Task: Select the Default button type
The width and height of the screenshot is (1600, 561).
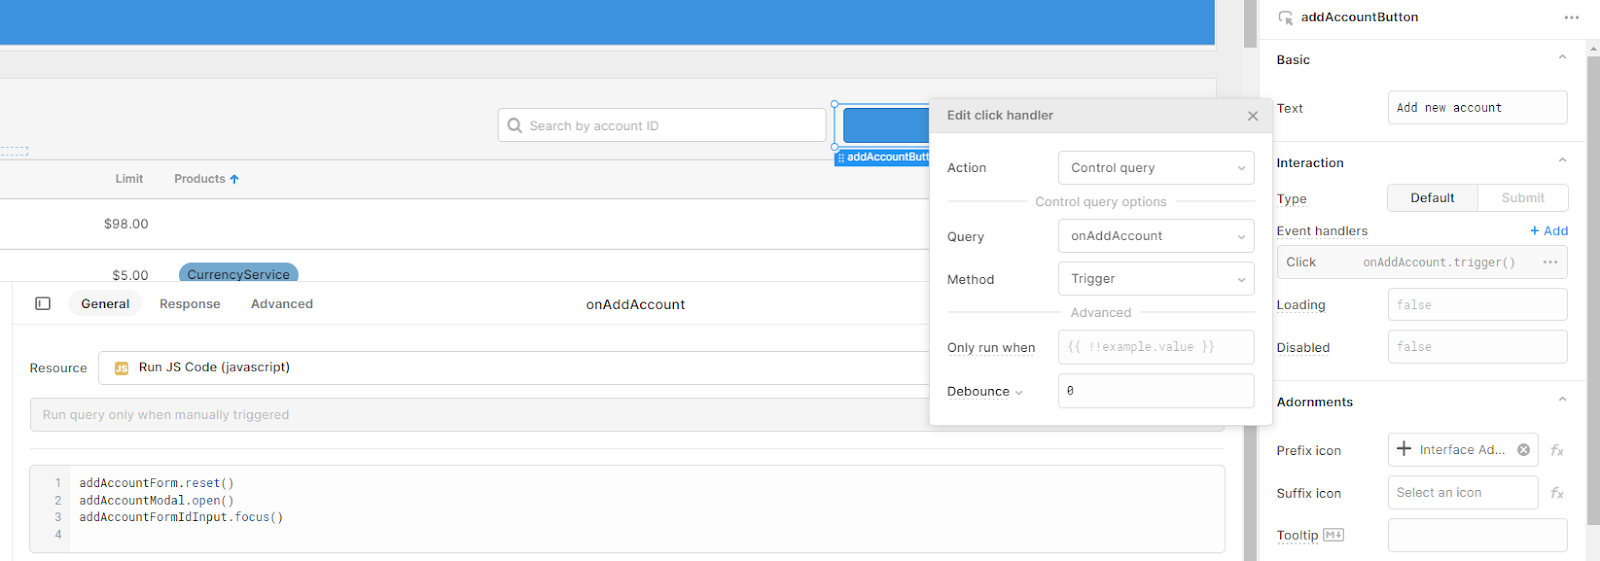Action: (x=1432, y=198)
